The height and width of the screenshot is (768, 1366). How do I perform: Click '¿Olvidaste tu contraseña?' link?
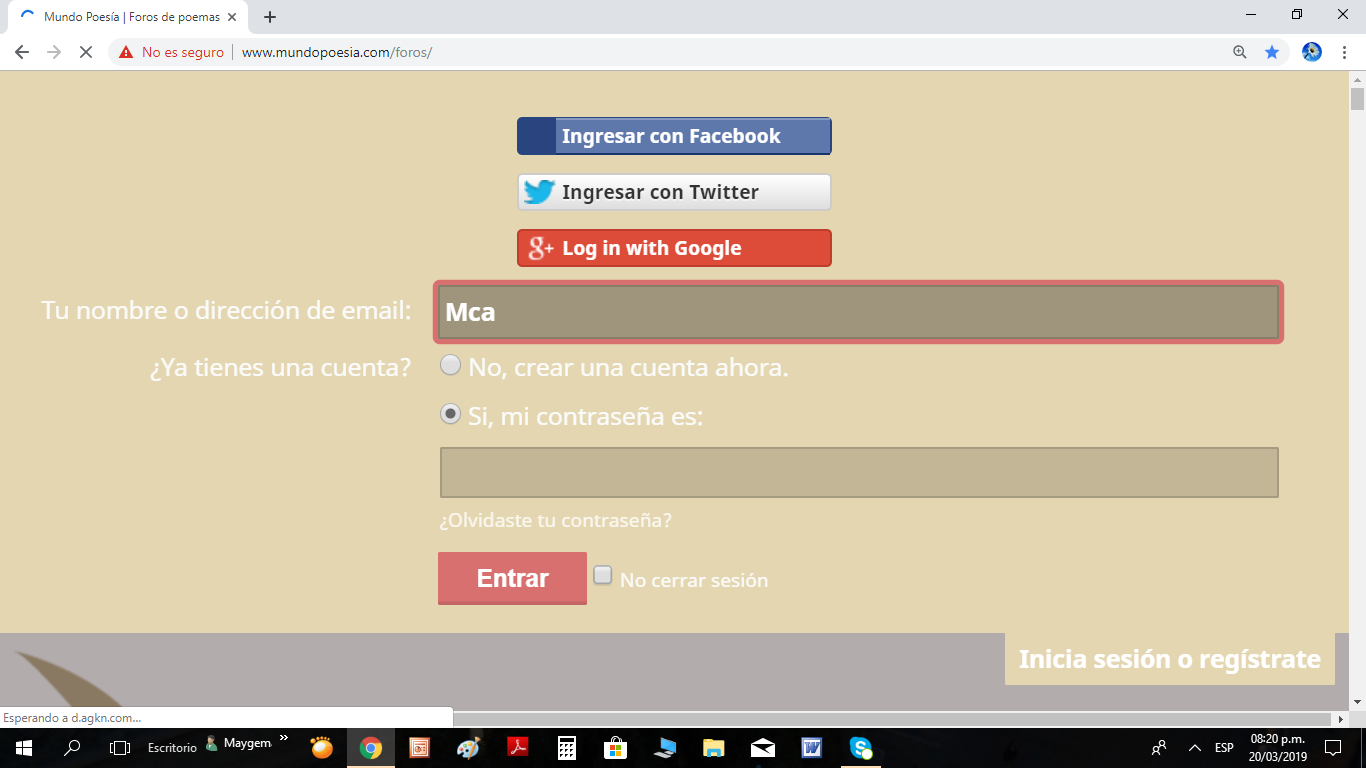point(555,520)
